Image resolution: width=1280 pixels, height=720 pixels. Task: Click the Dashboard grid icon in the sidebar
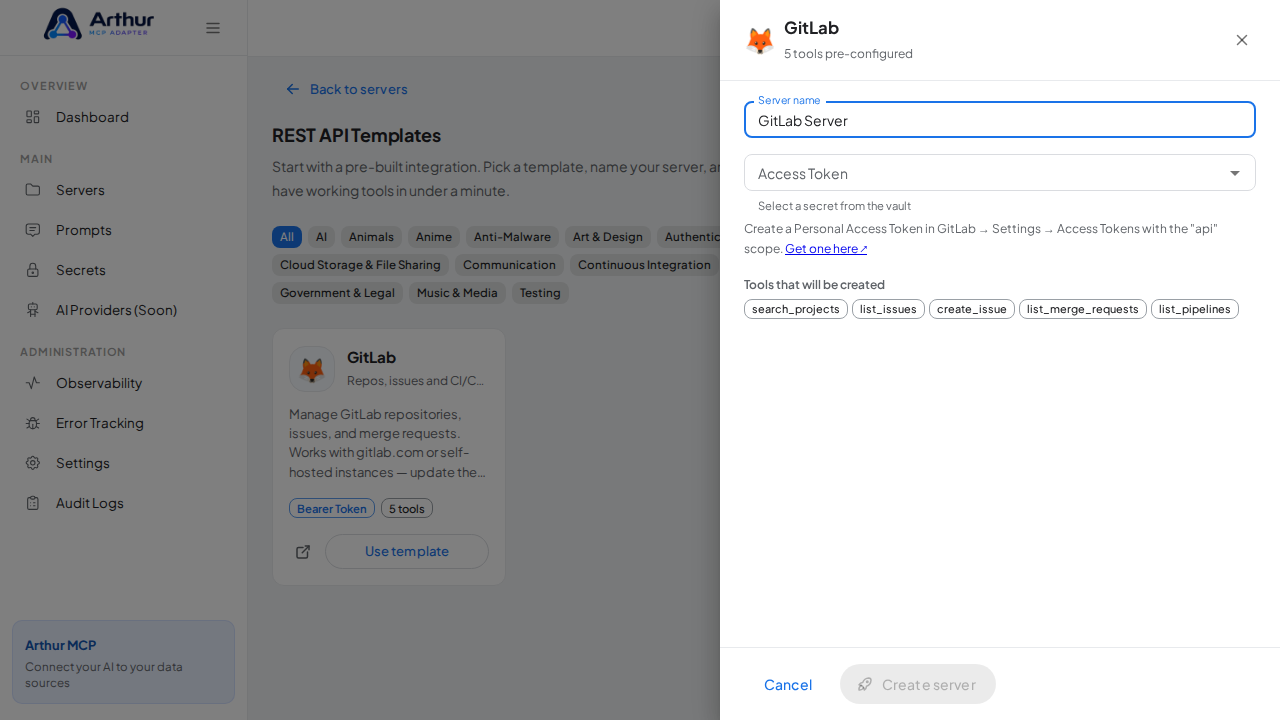(33, 117)
